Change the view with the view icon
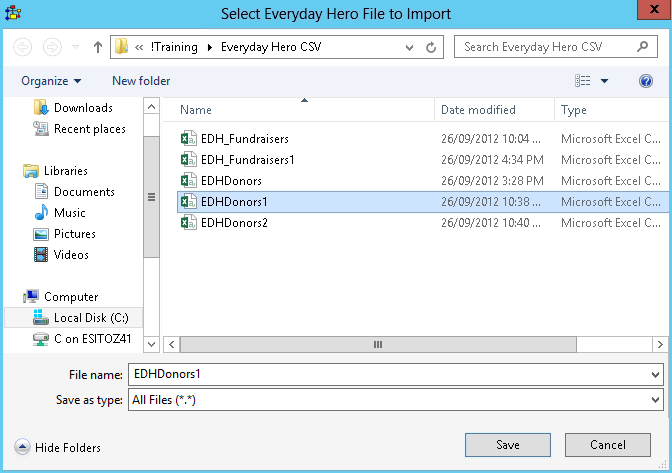 (582, 81)
